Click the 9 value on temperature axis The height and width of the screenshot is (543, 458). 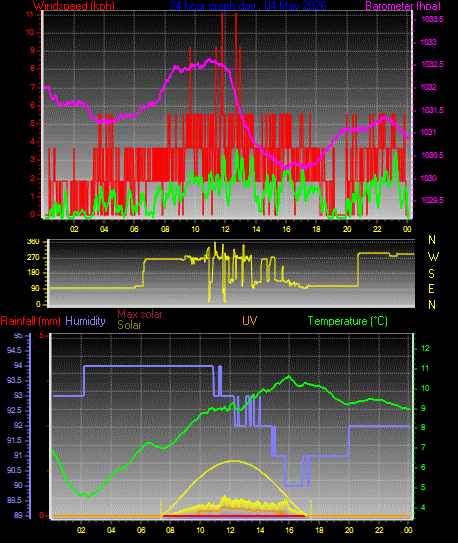pos(423,409)
